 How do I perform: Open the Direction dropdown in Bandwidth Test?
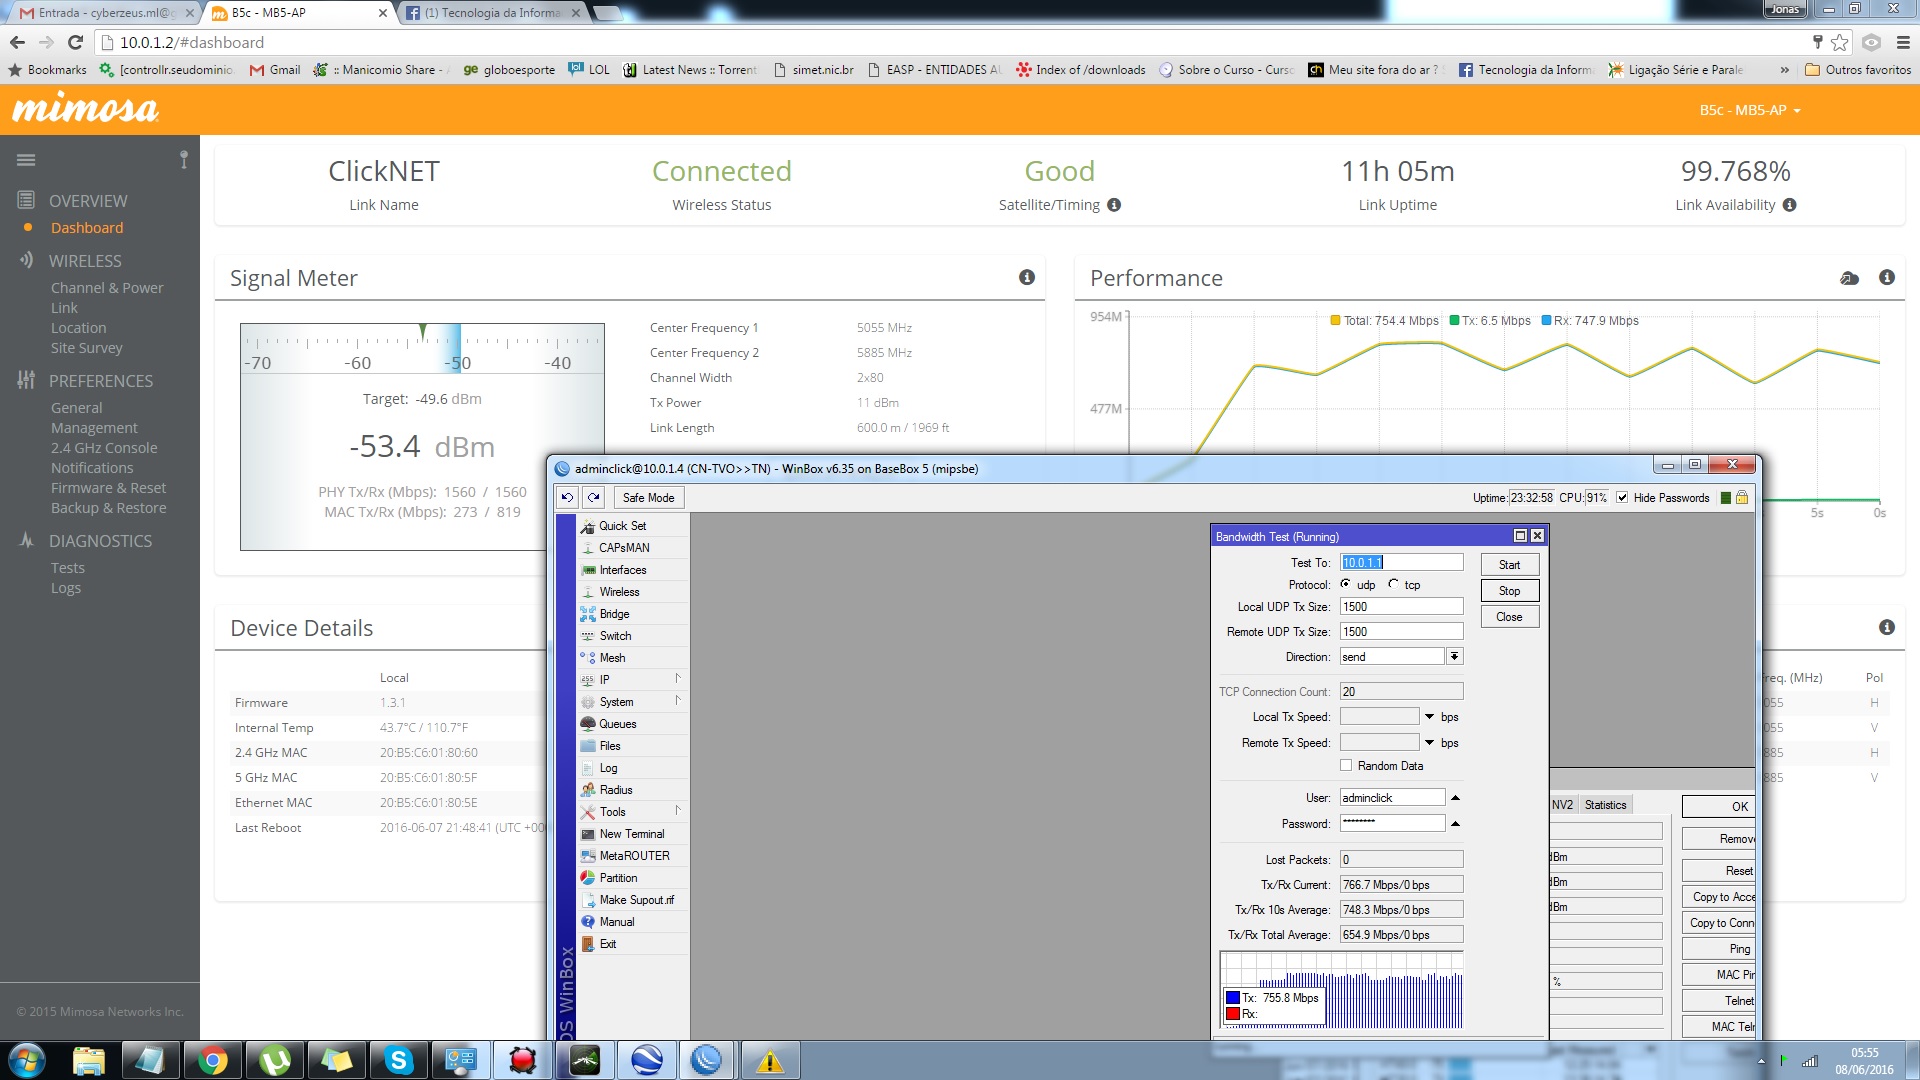click(x=1455, y=656)
